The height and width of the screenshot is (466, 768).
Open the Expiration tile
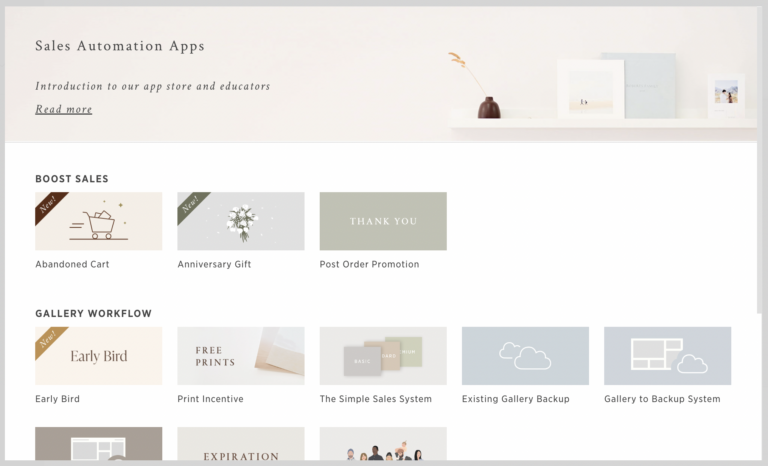pyautogui.click(x=241, y=448)
